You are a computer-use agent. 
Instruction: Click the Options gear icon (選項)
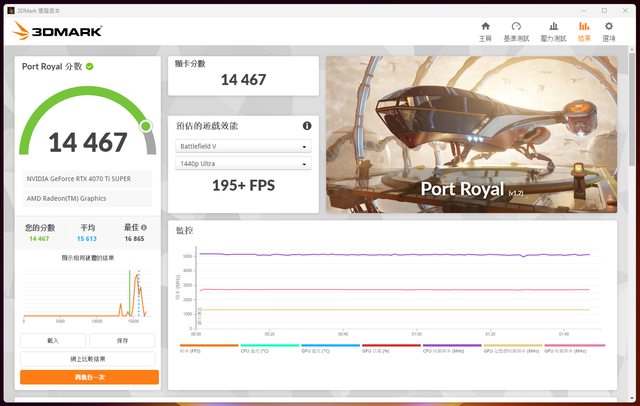pyautogui.click(x=608, y=31)
